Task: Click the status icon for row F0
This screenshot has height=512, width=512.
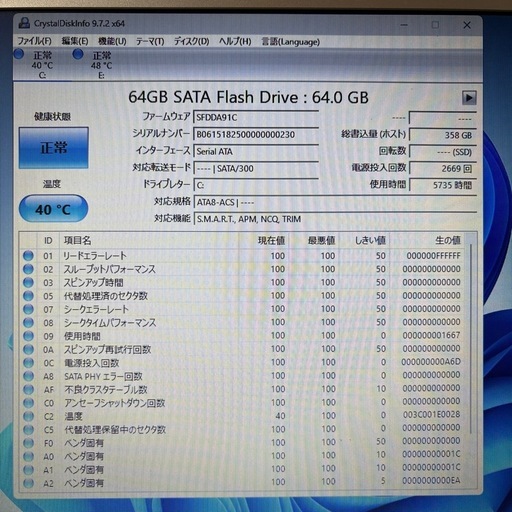Action: pos(28,443)
